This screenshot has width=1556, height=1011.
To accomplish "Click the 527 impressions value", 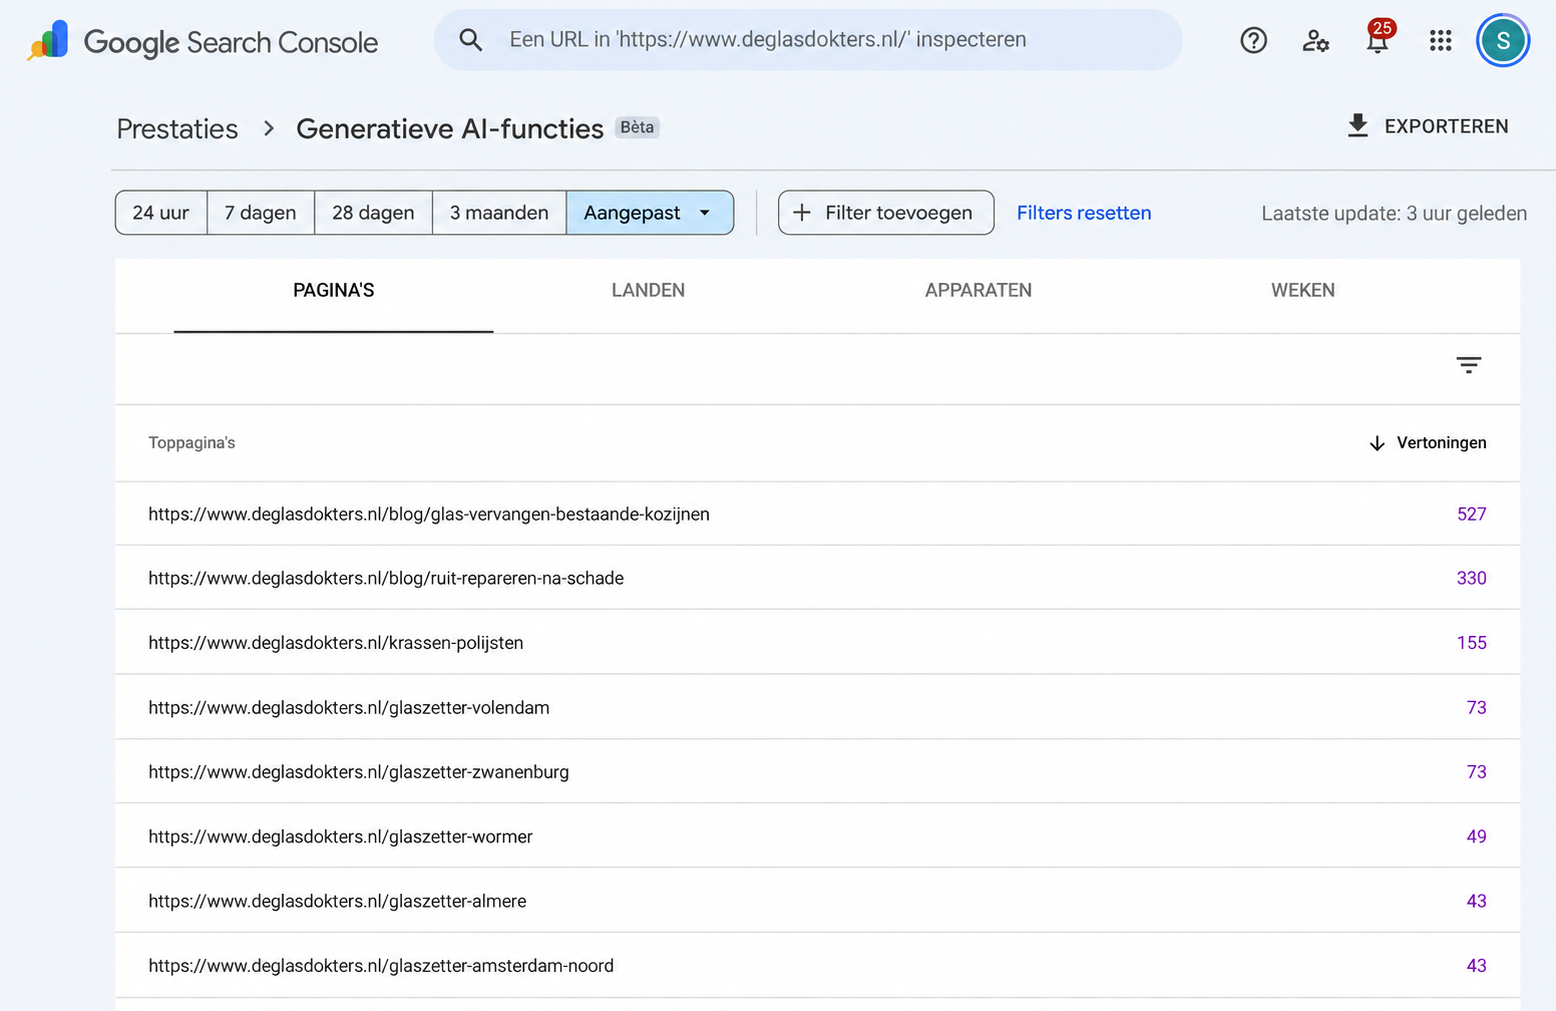I will (1471, 514).
